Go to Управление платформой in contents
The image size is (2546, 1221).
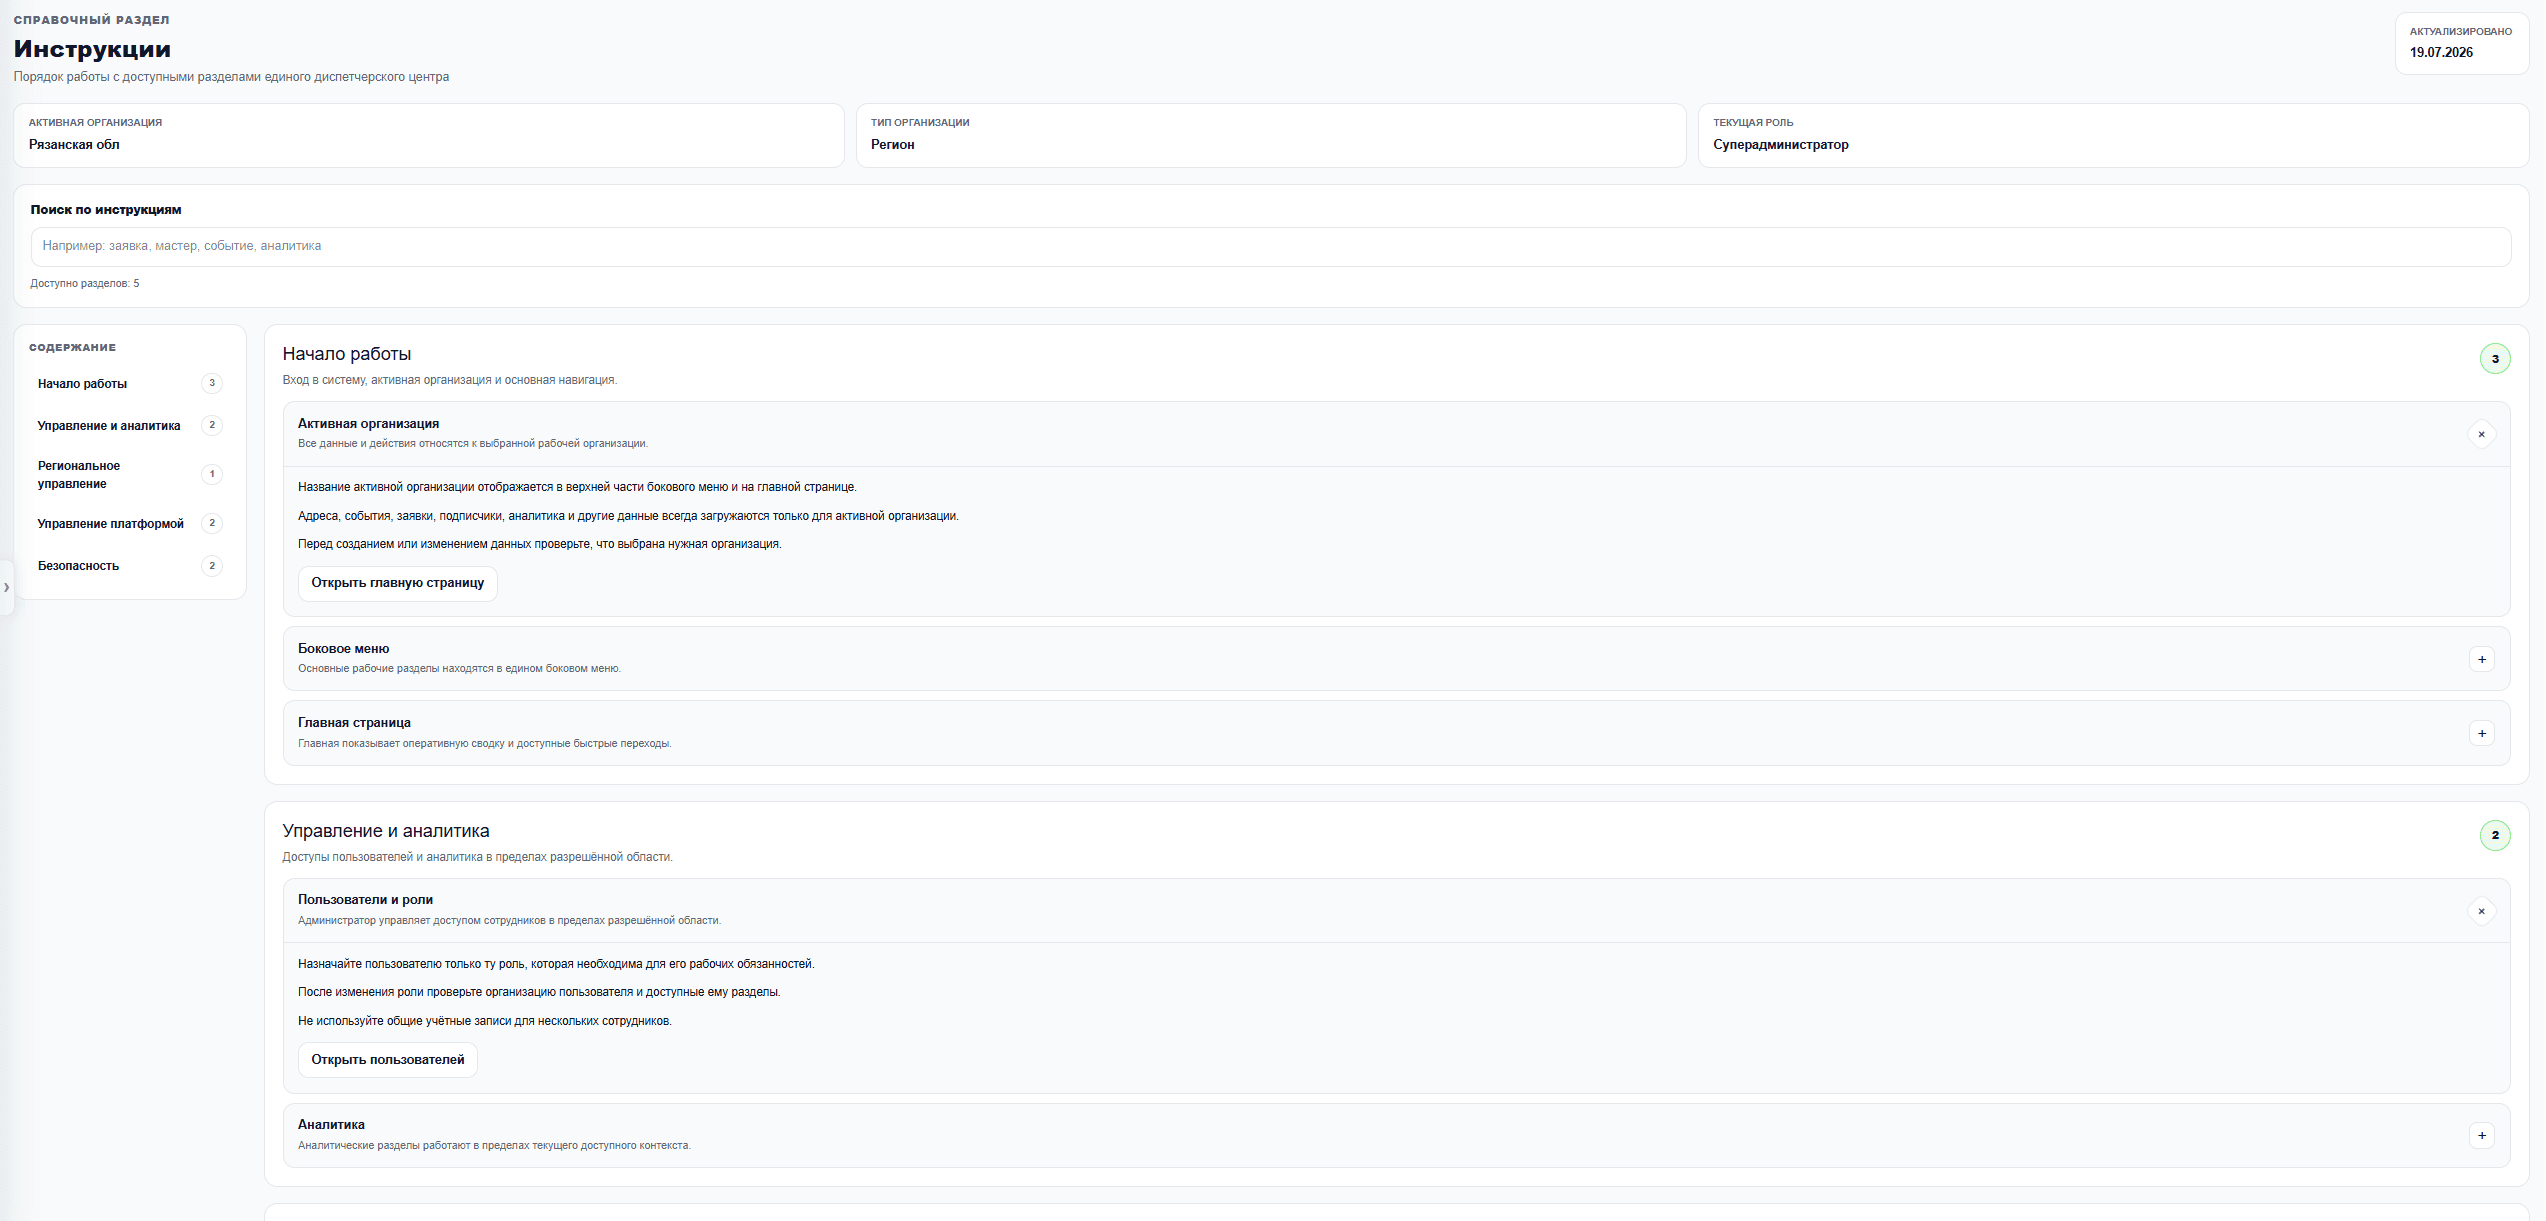click(x=130, y=524)
